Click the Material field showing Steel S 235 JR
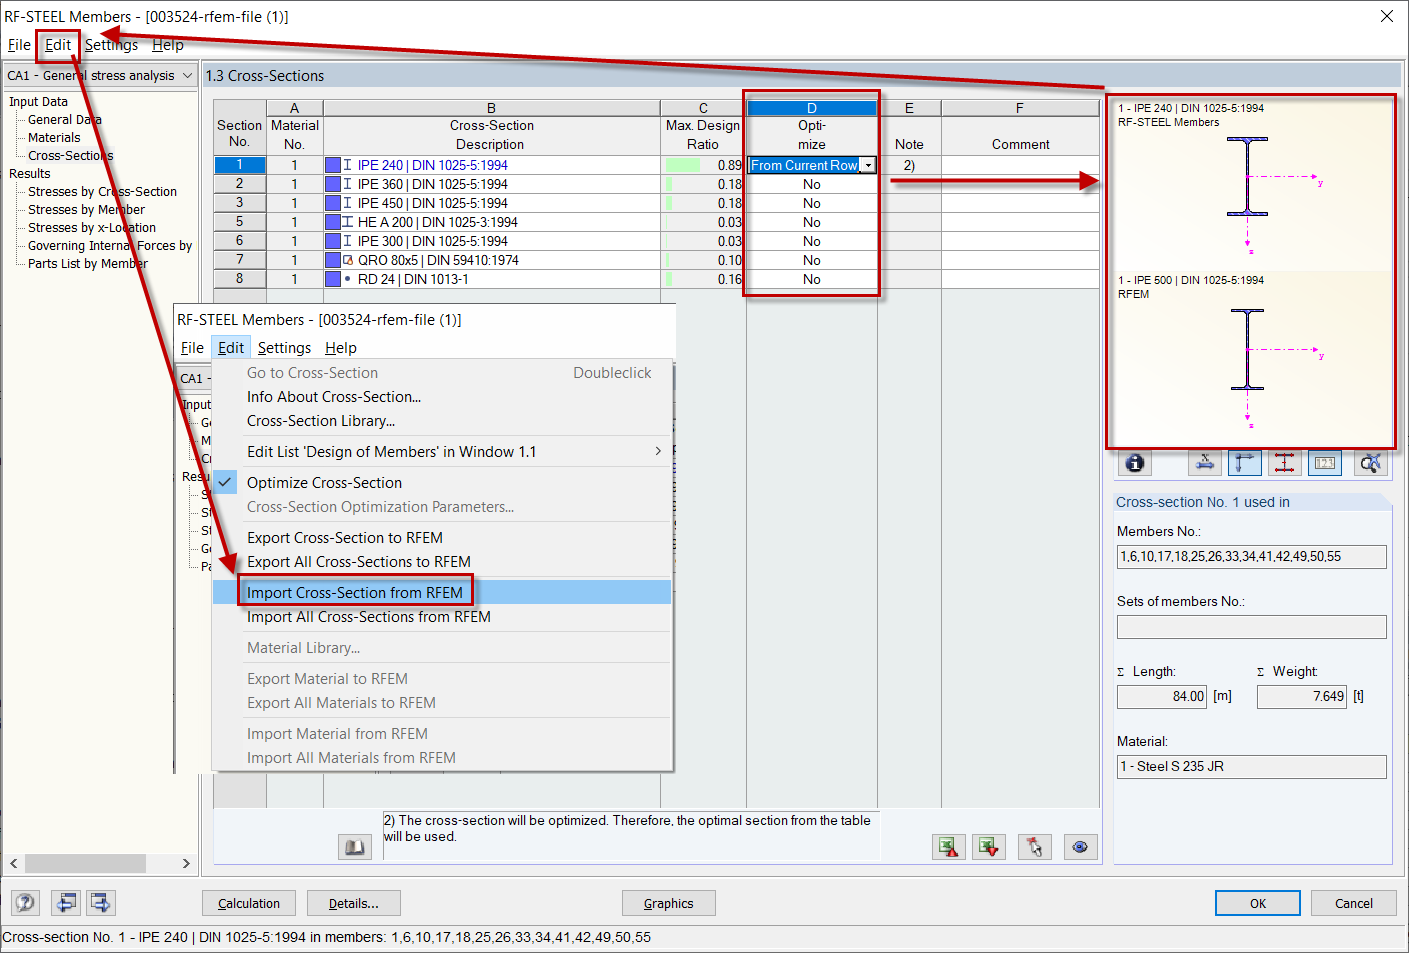Screen dimensions: 1409x953 (1252, 767)
